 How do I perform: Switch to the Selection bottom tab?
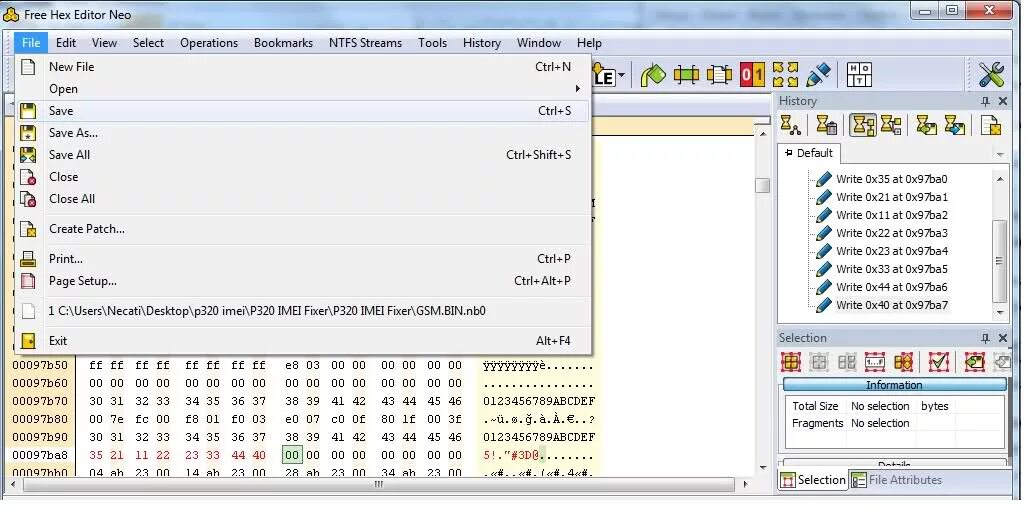point(813,480)
